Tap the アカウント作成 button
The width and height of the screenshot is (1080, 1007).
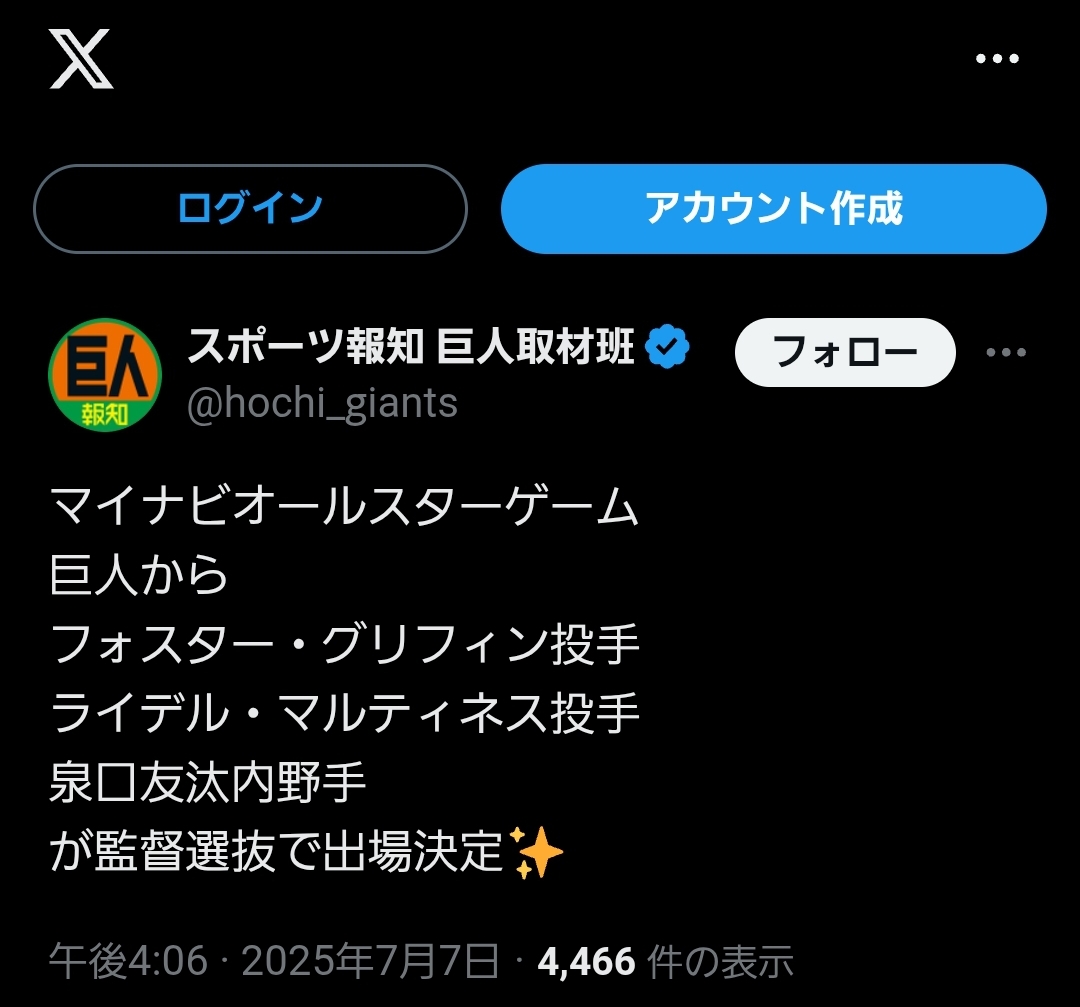point(773,208)
